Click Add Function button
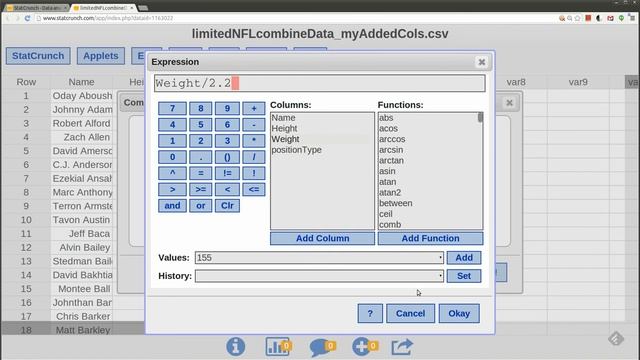Screen dimensions: 640x360 click(430, 238)
